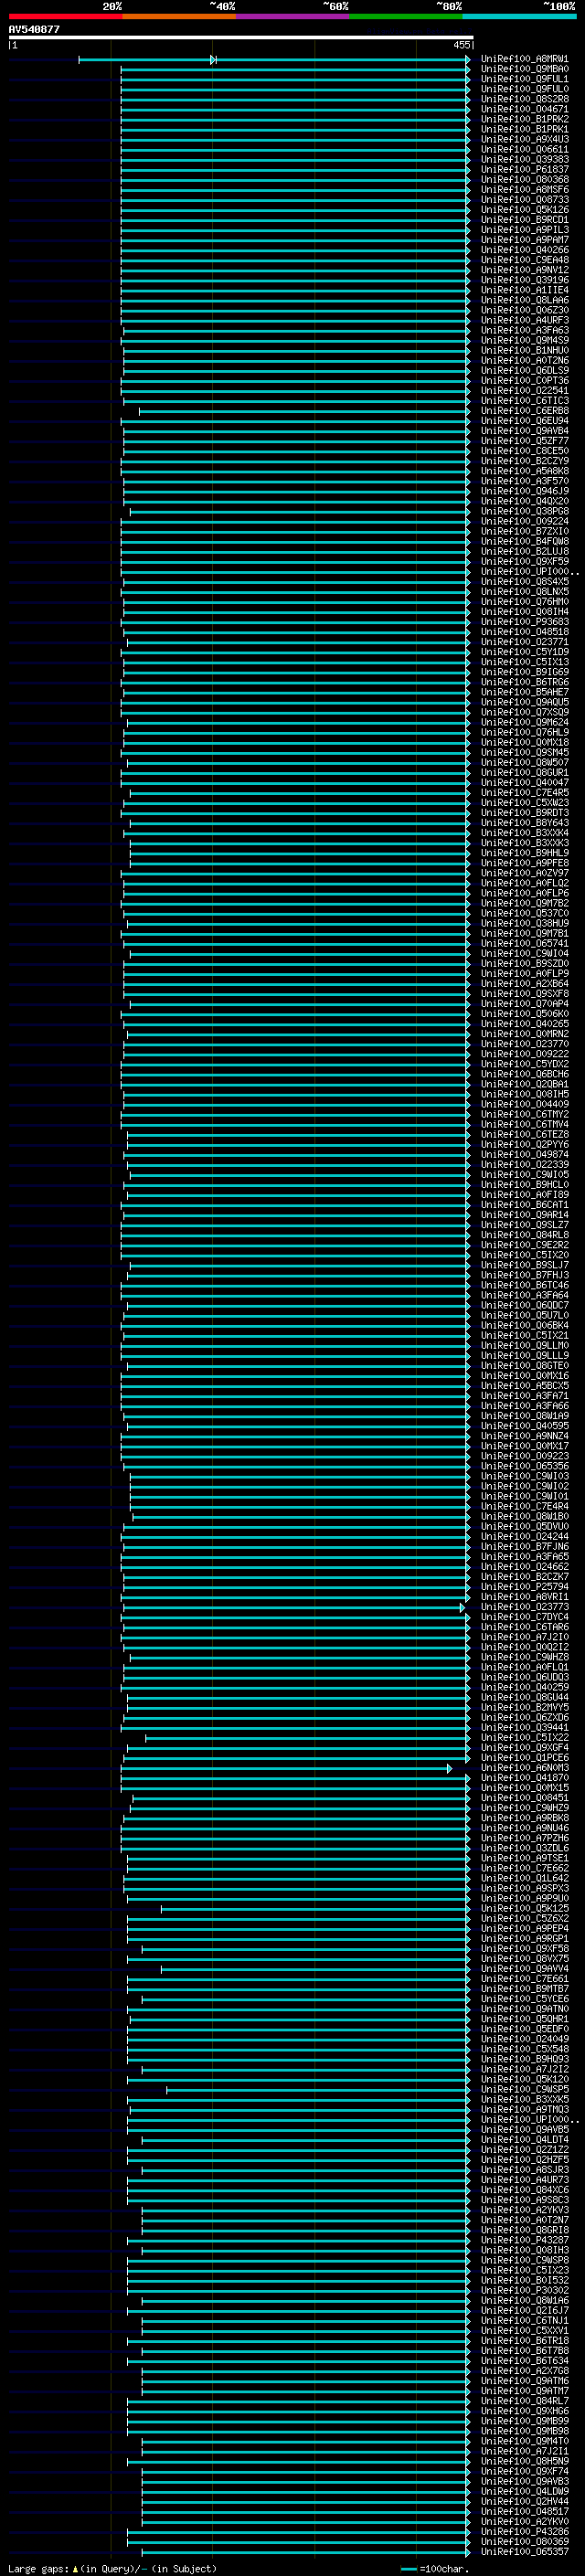Select hit label UniRef100_Q4LDW9
This screenshot has height=2576, width=585.
[x=525, y=2491]
